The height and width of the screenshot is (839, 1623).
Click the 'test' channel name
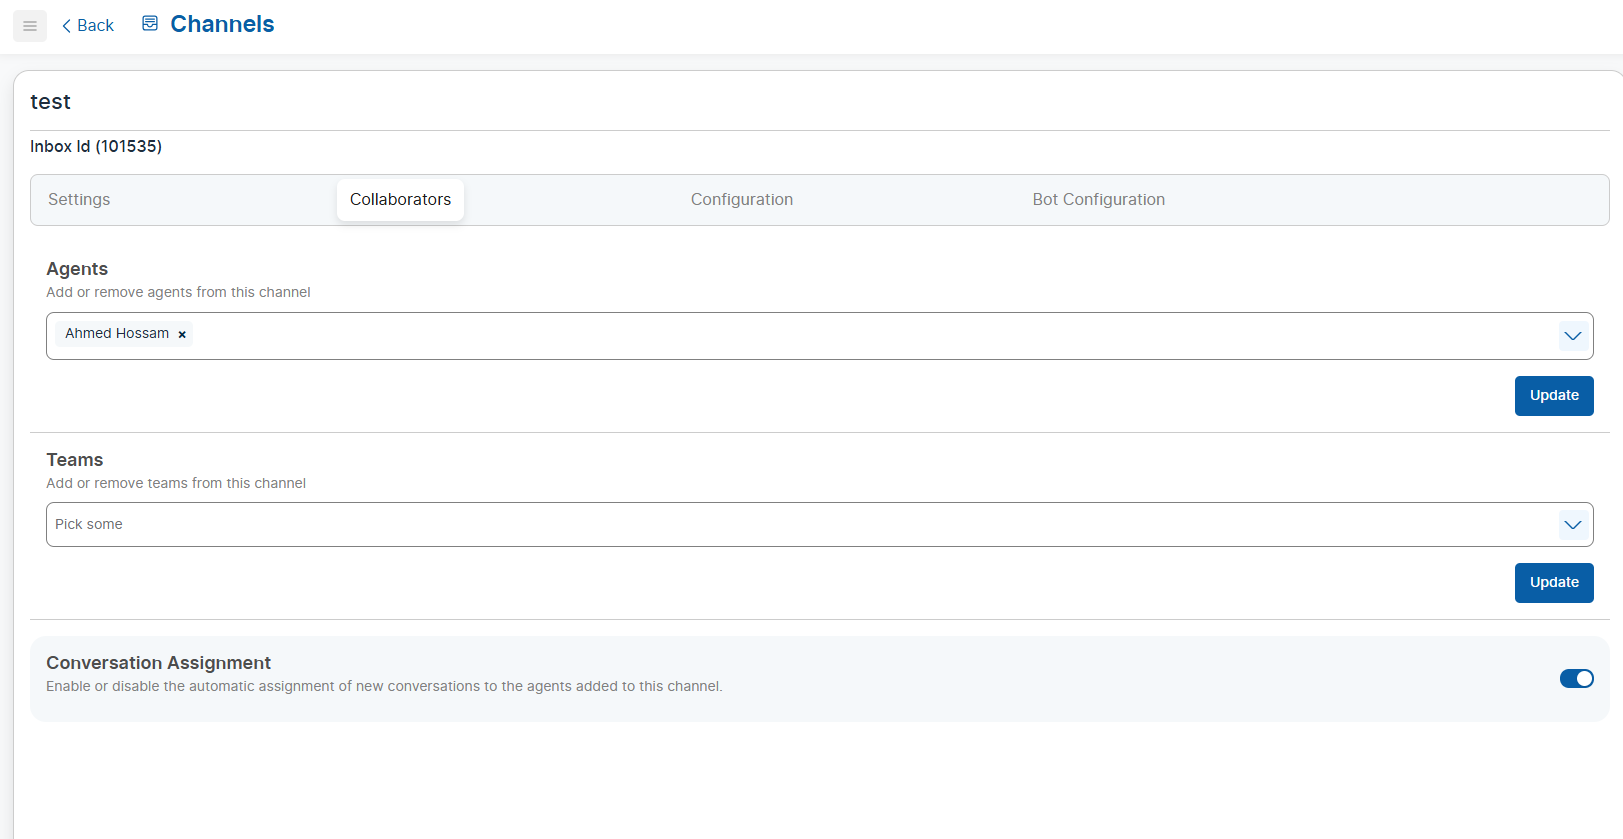(50, 102)
